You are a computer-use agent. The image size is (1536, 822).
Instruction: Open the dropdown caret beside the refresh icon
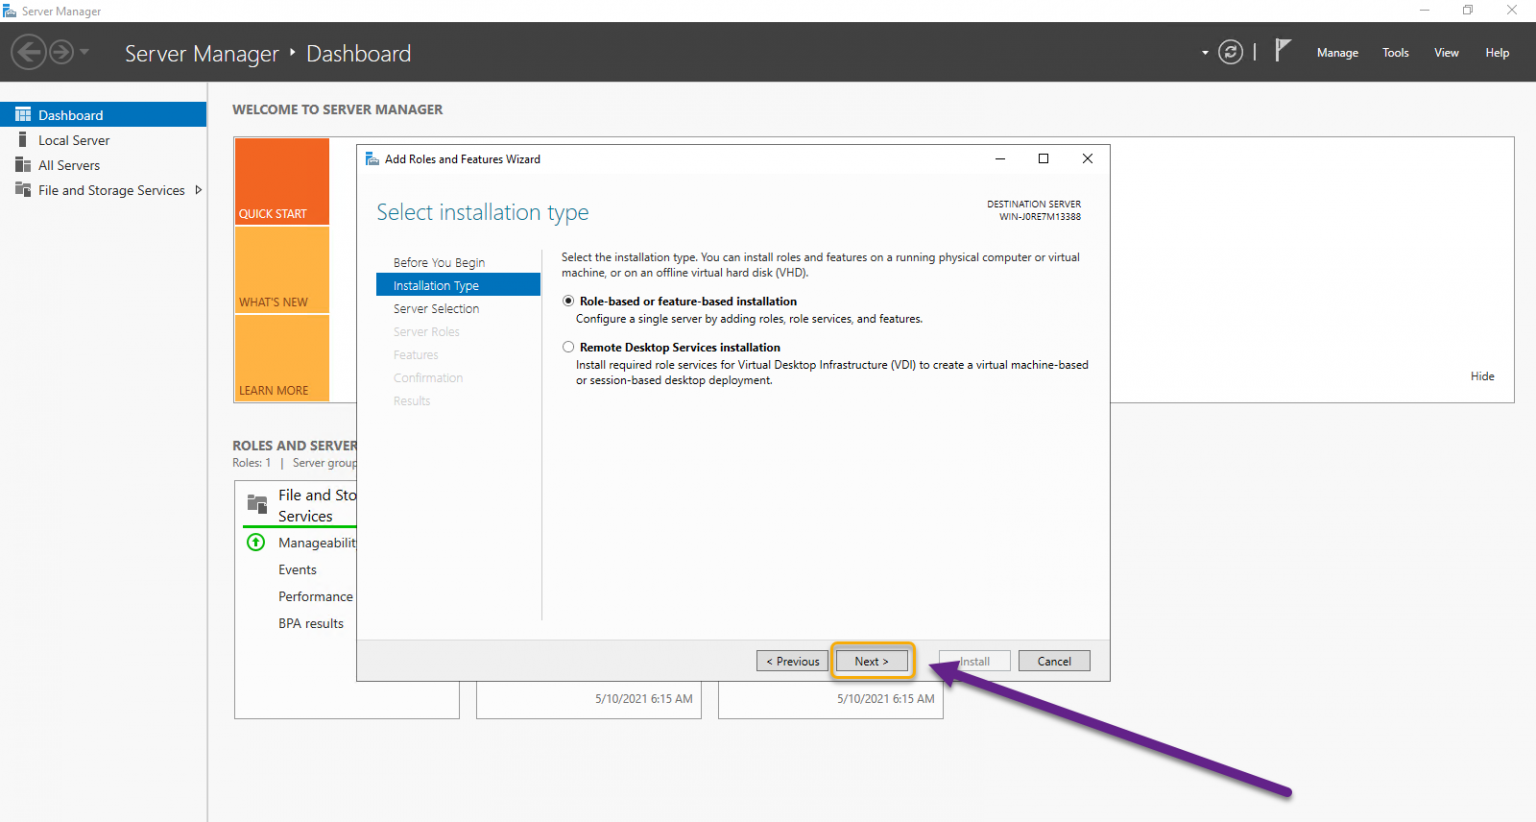click(x=1204, y=52)
